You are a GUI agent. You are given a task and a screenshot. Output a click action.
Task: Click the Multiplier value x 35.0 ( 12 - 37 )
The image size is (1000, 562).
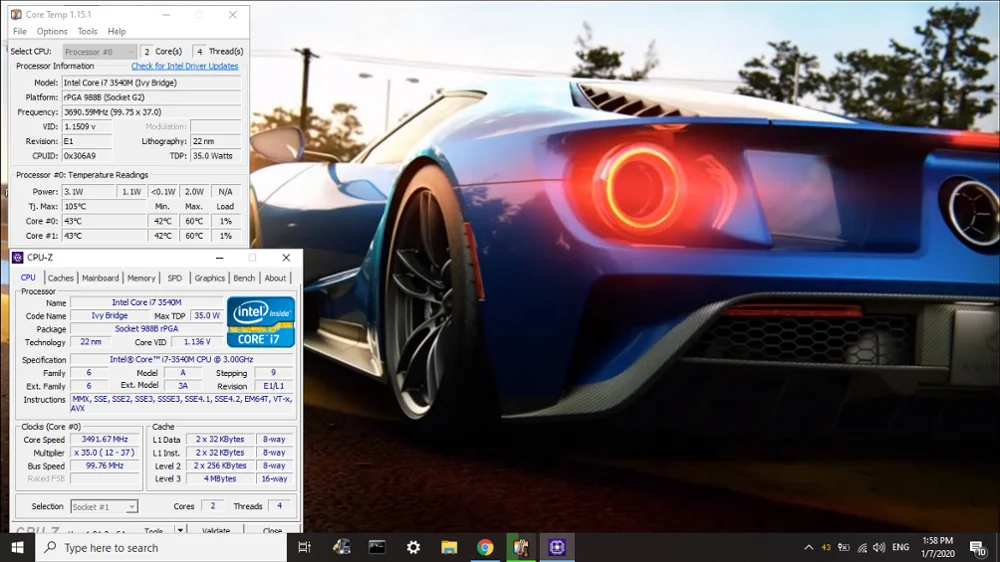click(105, 452)
